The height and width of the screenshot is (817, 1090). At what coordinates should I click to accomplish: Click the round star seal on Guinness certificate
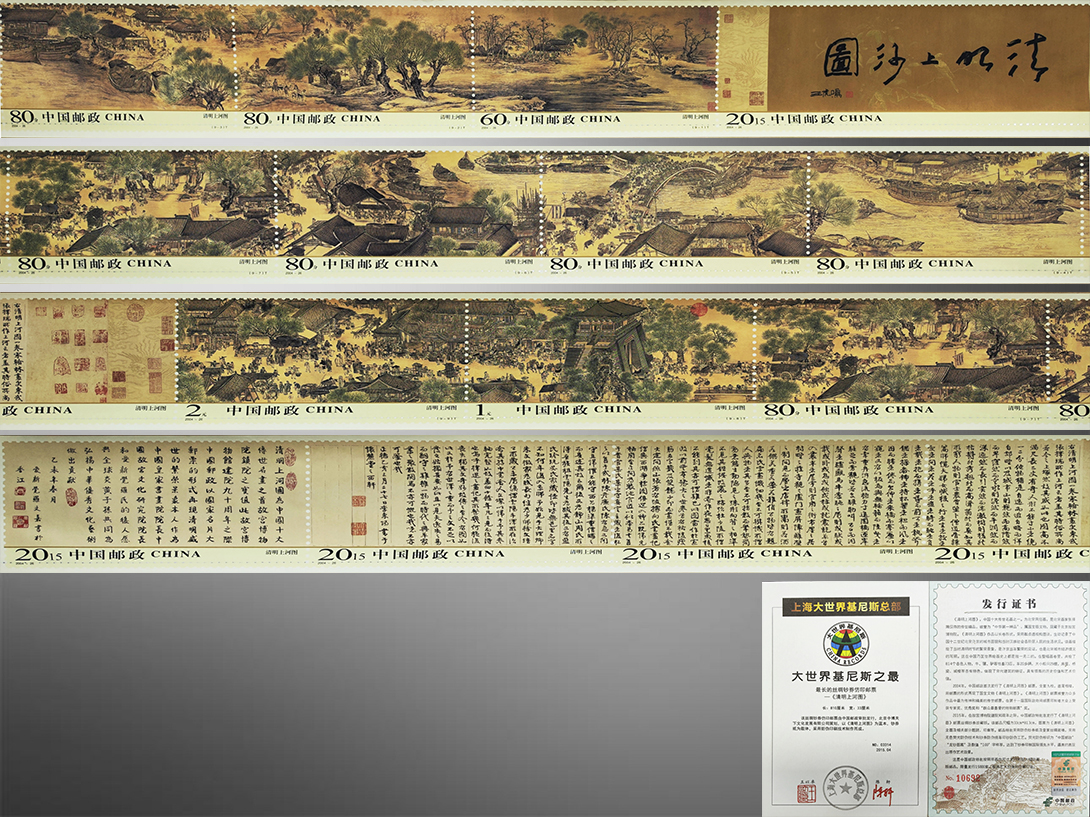(x=845, y=788)
